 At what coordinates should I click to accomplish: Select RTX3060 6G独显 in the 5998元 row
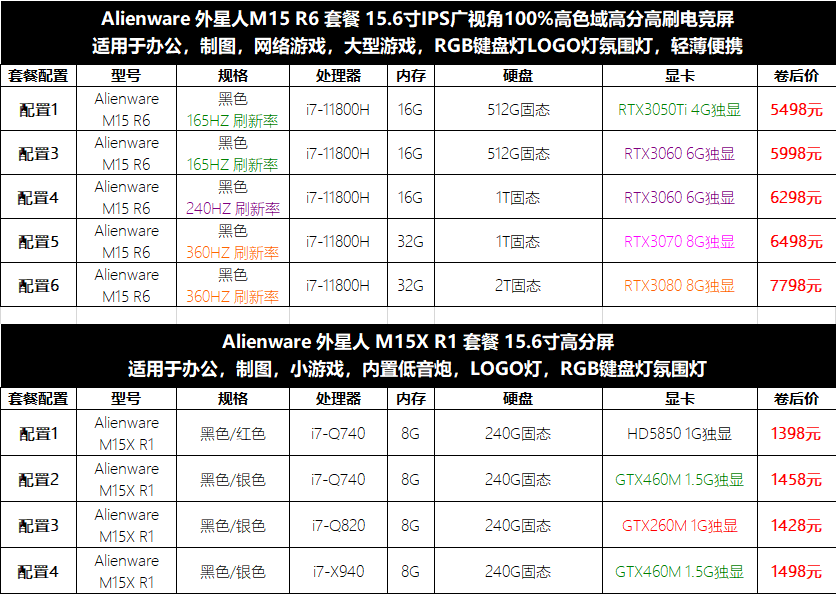(x=680, y=154)
